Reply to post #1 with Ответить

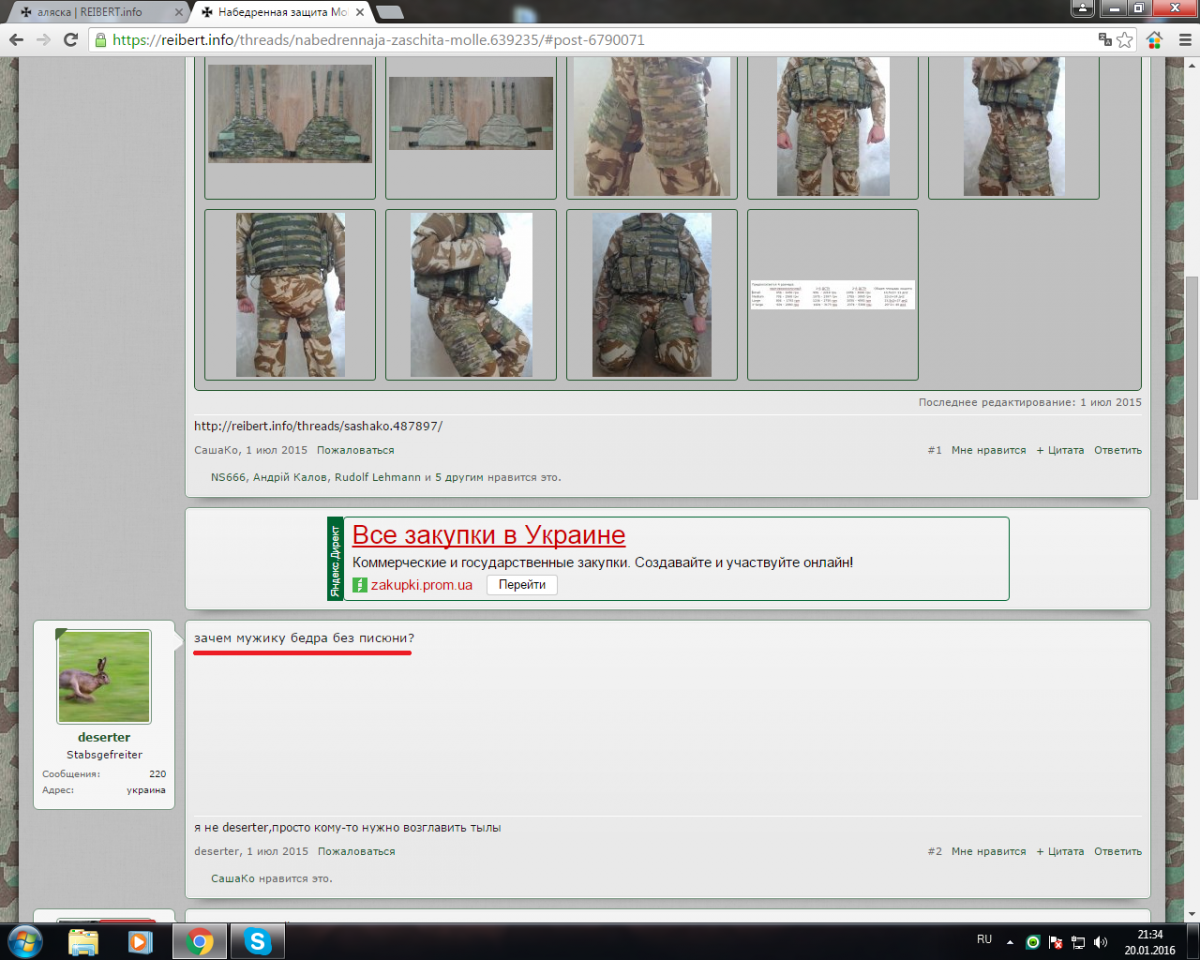(x=1118, y=450)
